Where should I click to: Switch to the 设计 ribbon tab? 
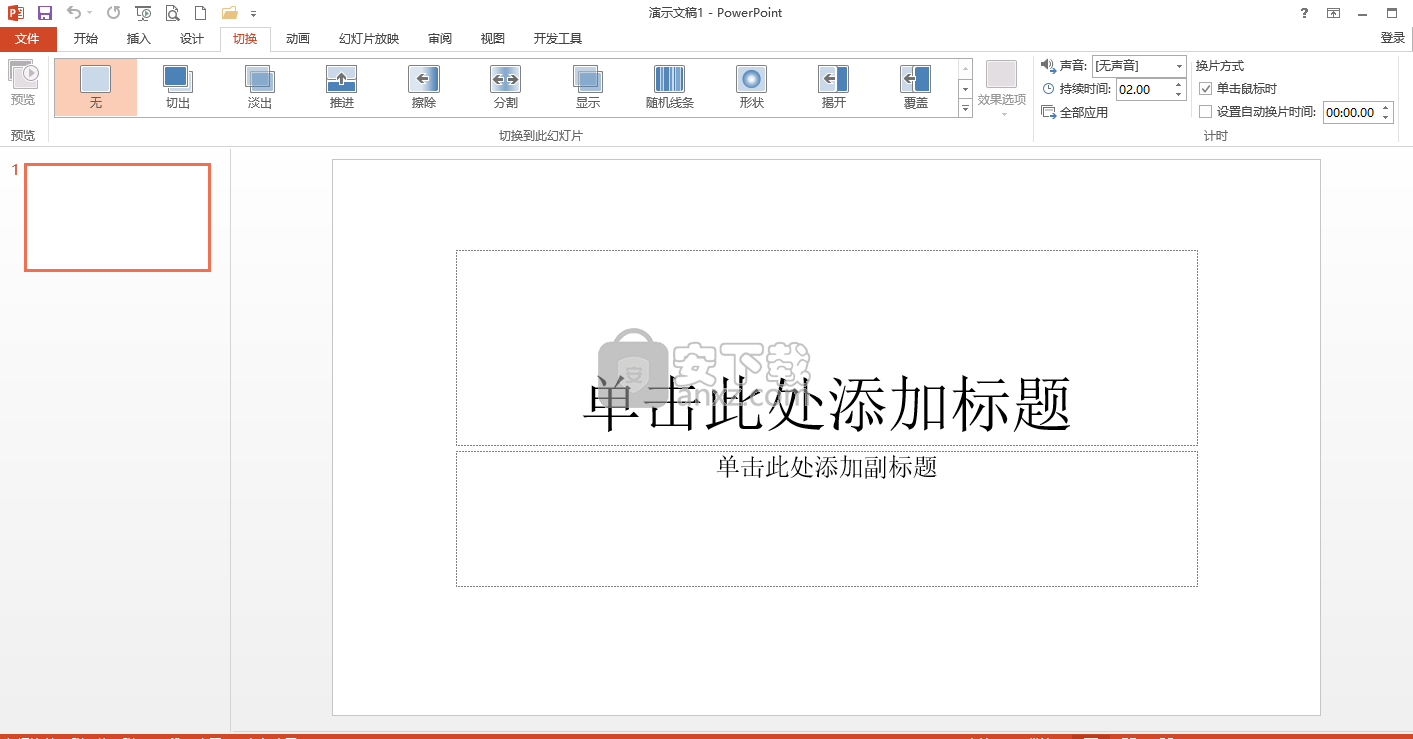click(192, 39)
